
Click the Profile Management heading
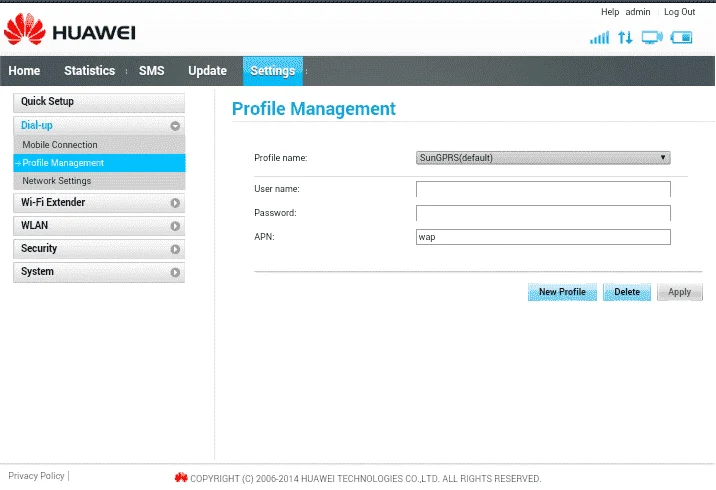pos(314,109)
